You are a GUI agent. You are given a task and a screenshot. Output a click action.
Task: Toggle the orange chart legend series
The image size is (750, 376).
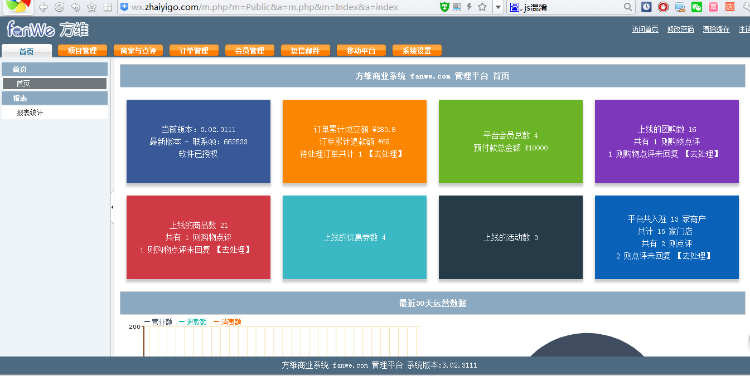[x=228, y=322]
